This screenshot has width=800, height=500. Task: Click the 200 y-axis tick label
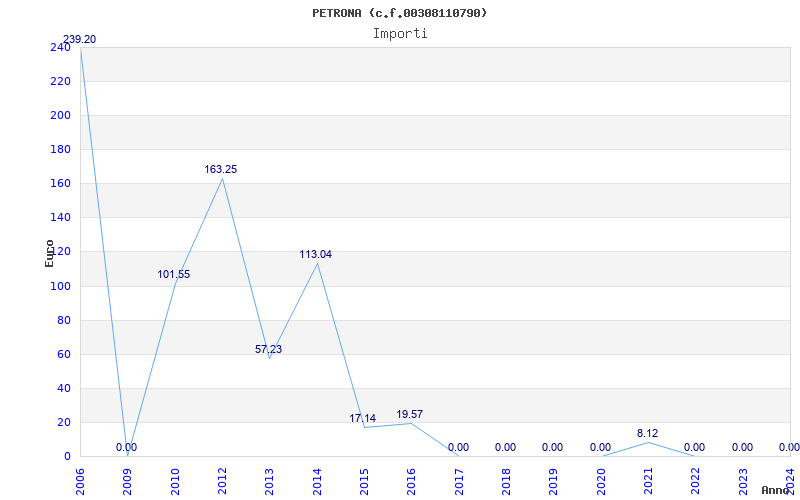coord(60,116)
